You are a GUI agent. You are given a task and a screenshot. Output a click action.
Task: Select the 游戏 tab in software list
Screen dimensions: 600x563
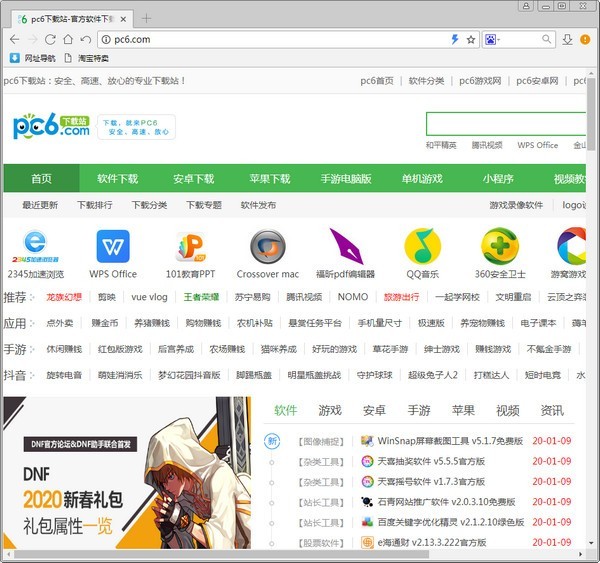click(x=329, y=410)
